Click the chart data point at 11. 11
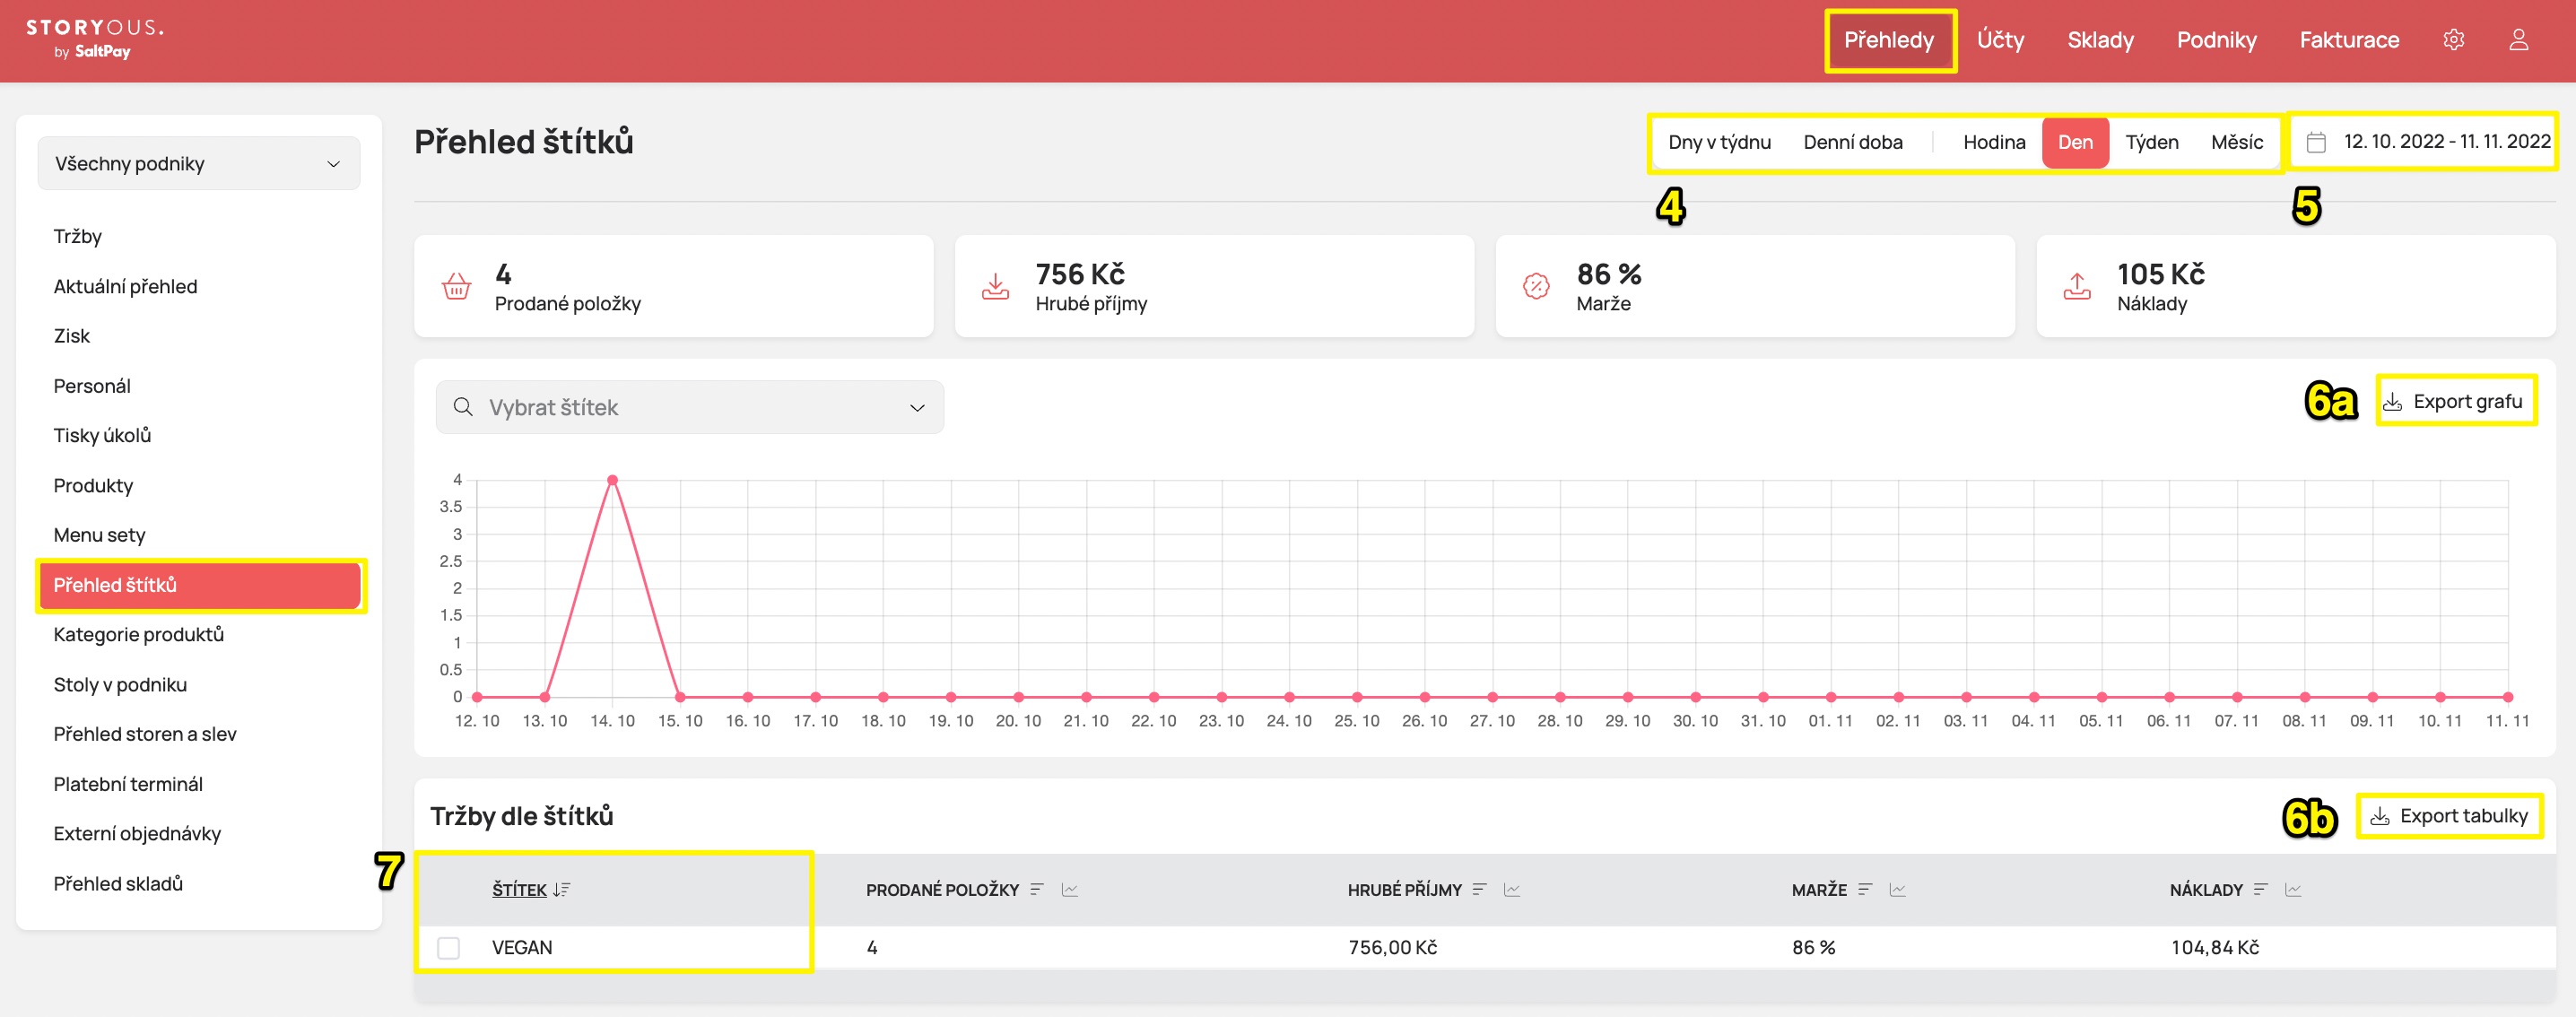Screen dimensions: 2576x1017 coord(2508,697)
